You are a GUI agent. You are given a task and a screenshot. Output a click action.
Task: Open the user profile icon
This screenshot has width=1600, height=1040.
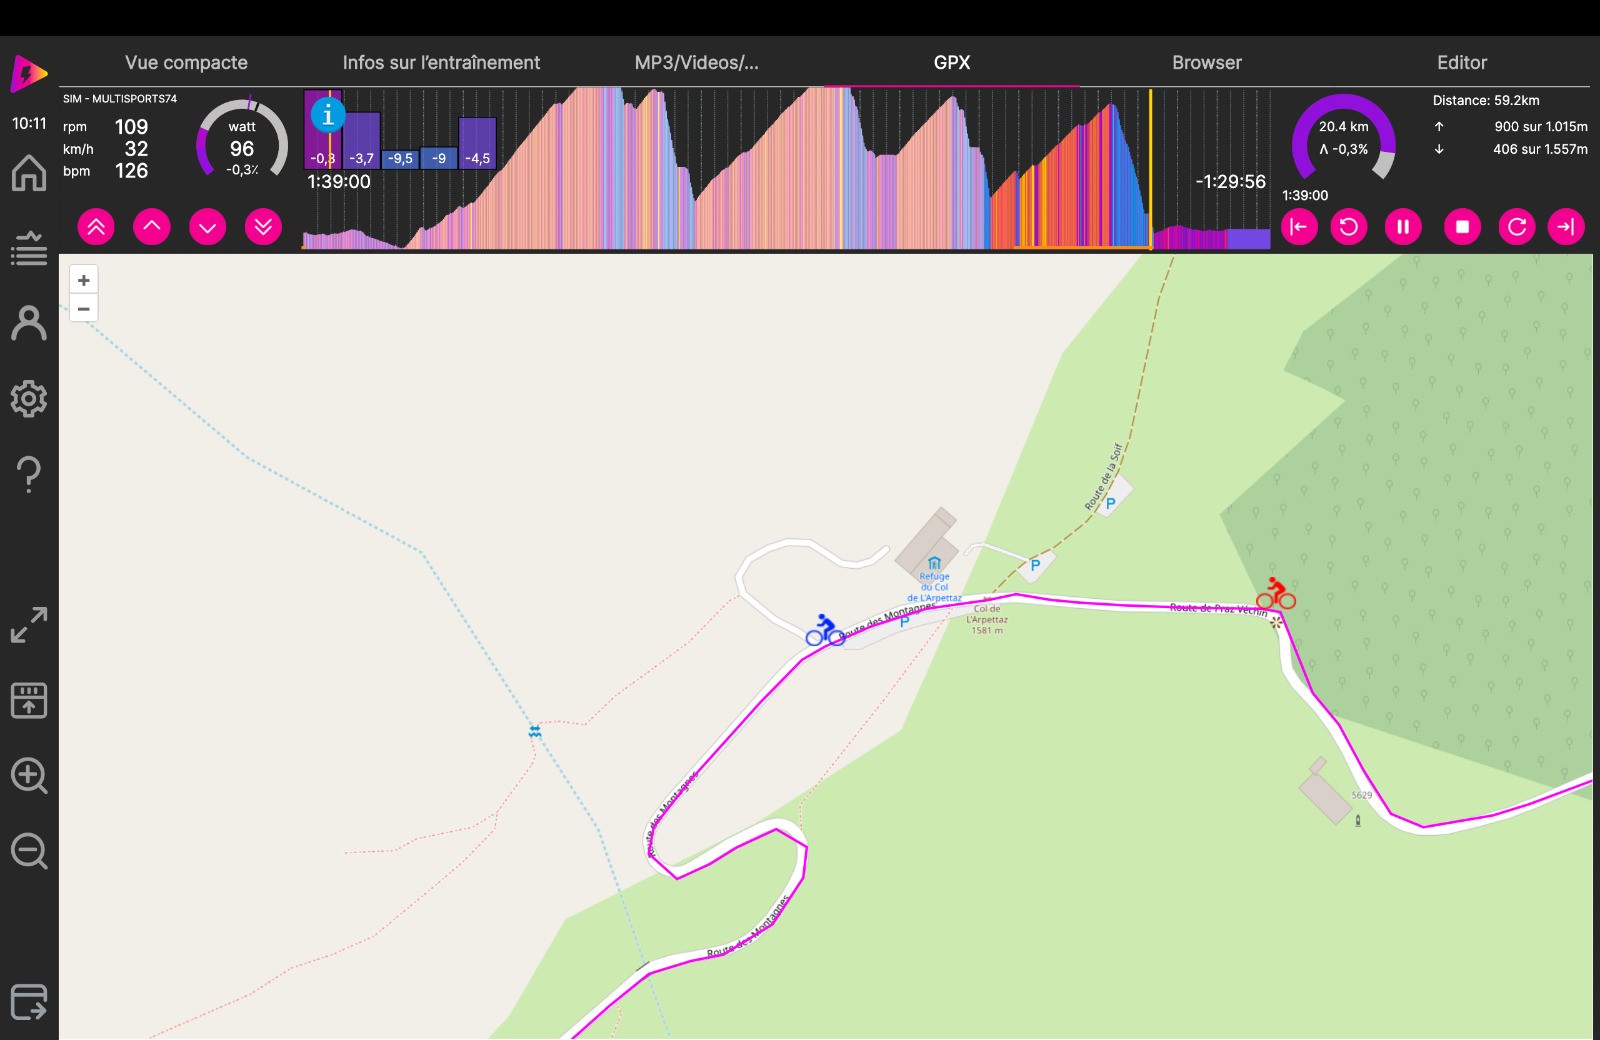pos(29,323)
